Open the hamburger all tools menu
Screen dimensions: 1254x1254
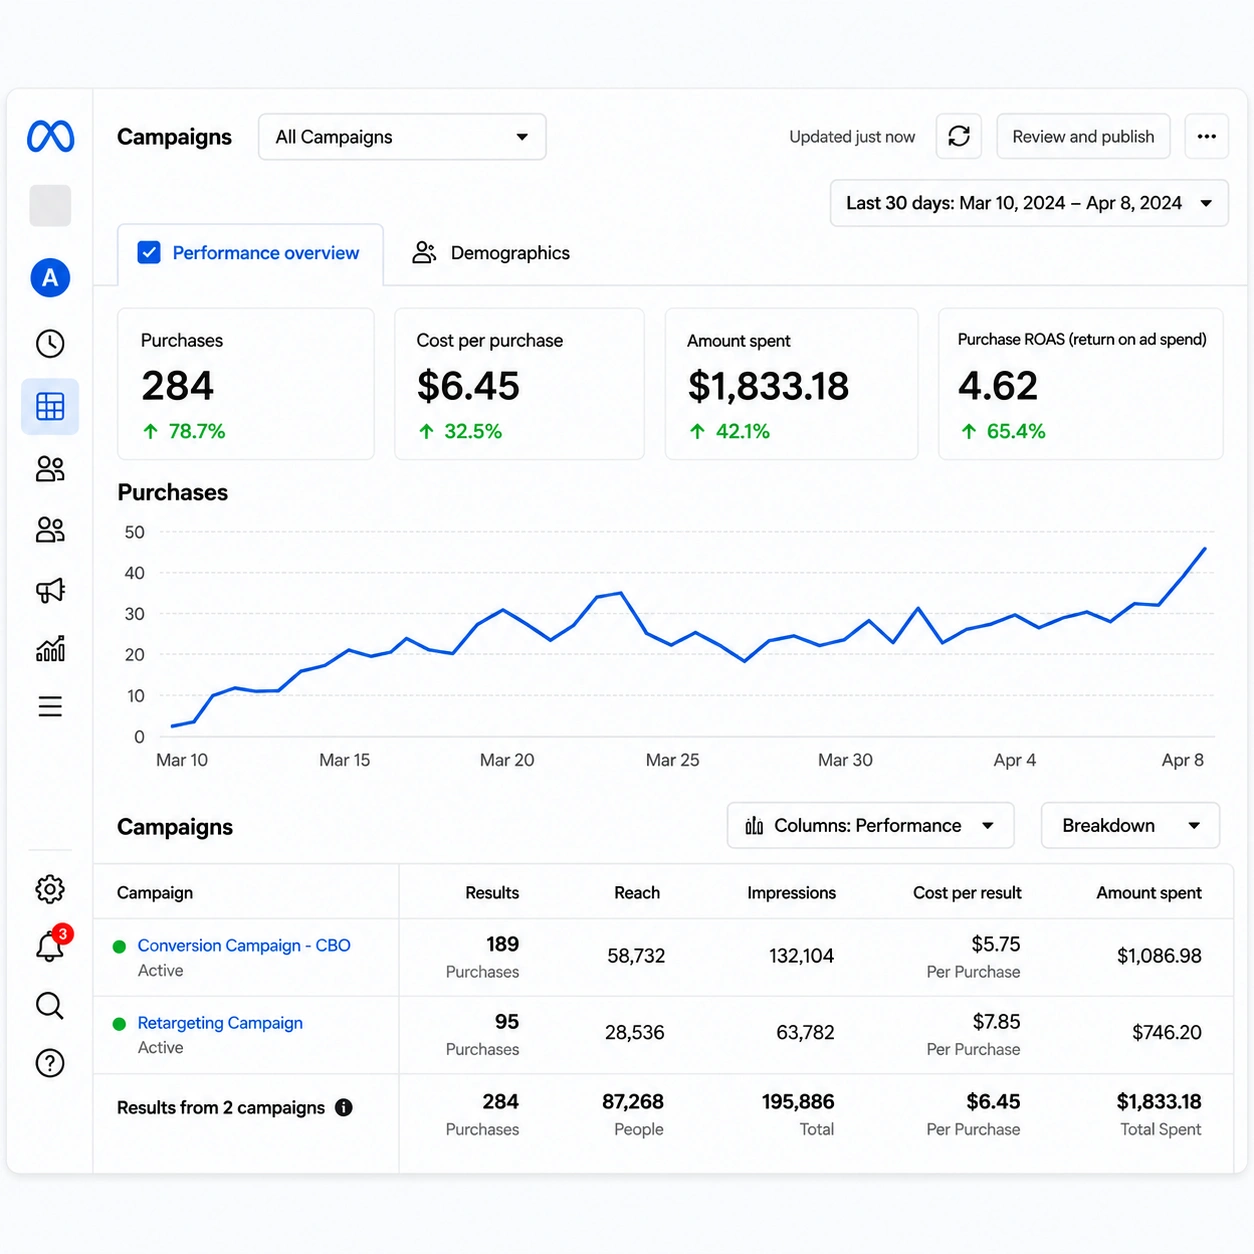[x=50, y=707]
